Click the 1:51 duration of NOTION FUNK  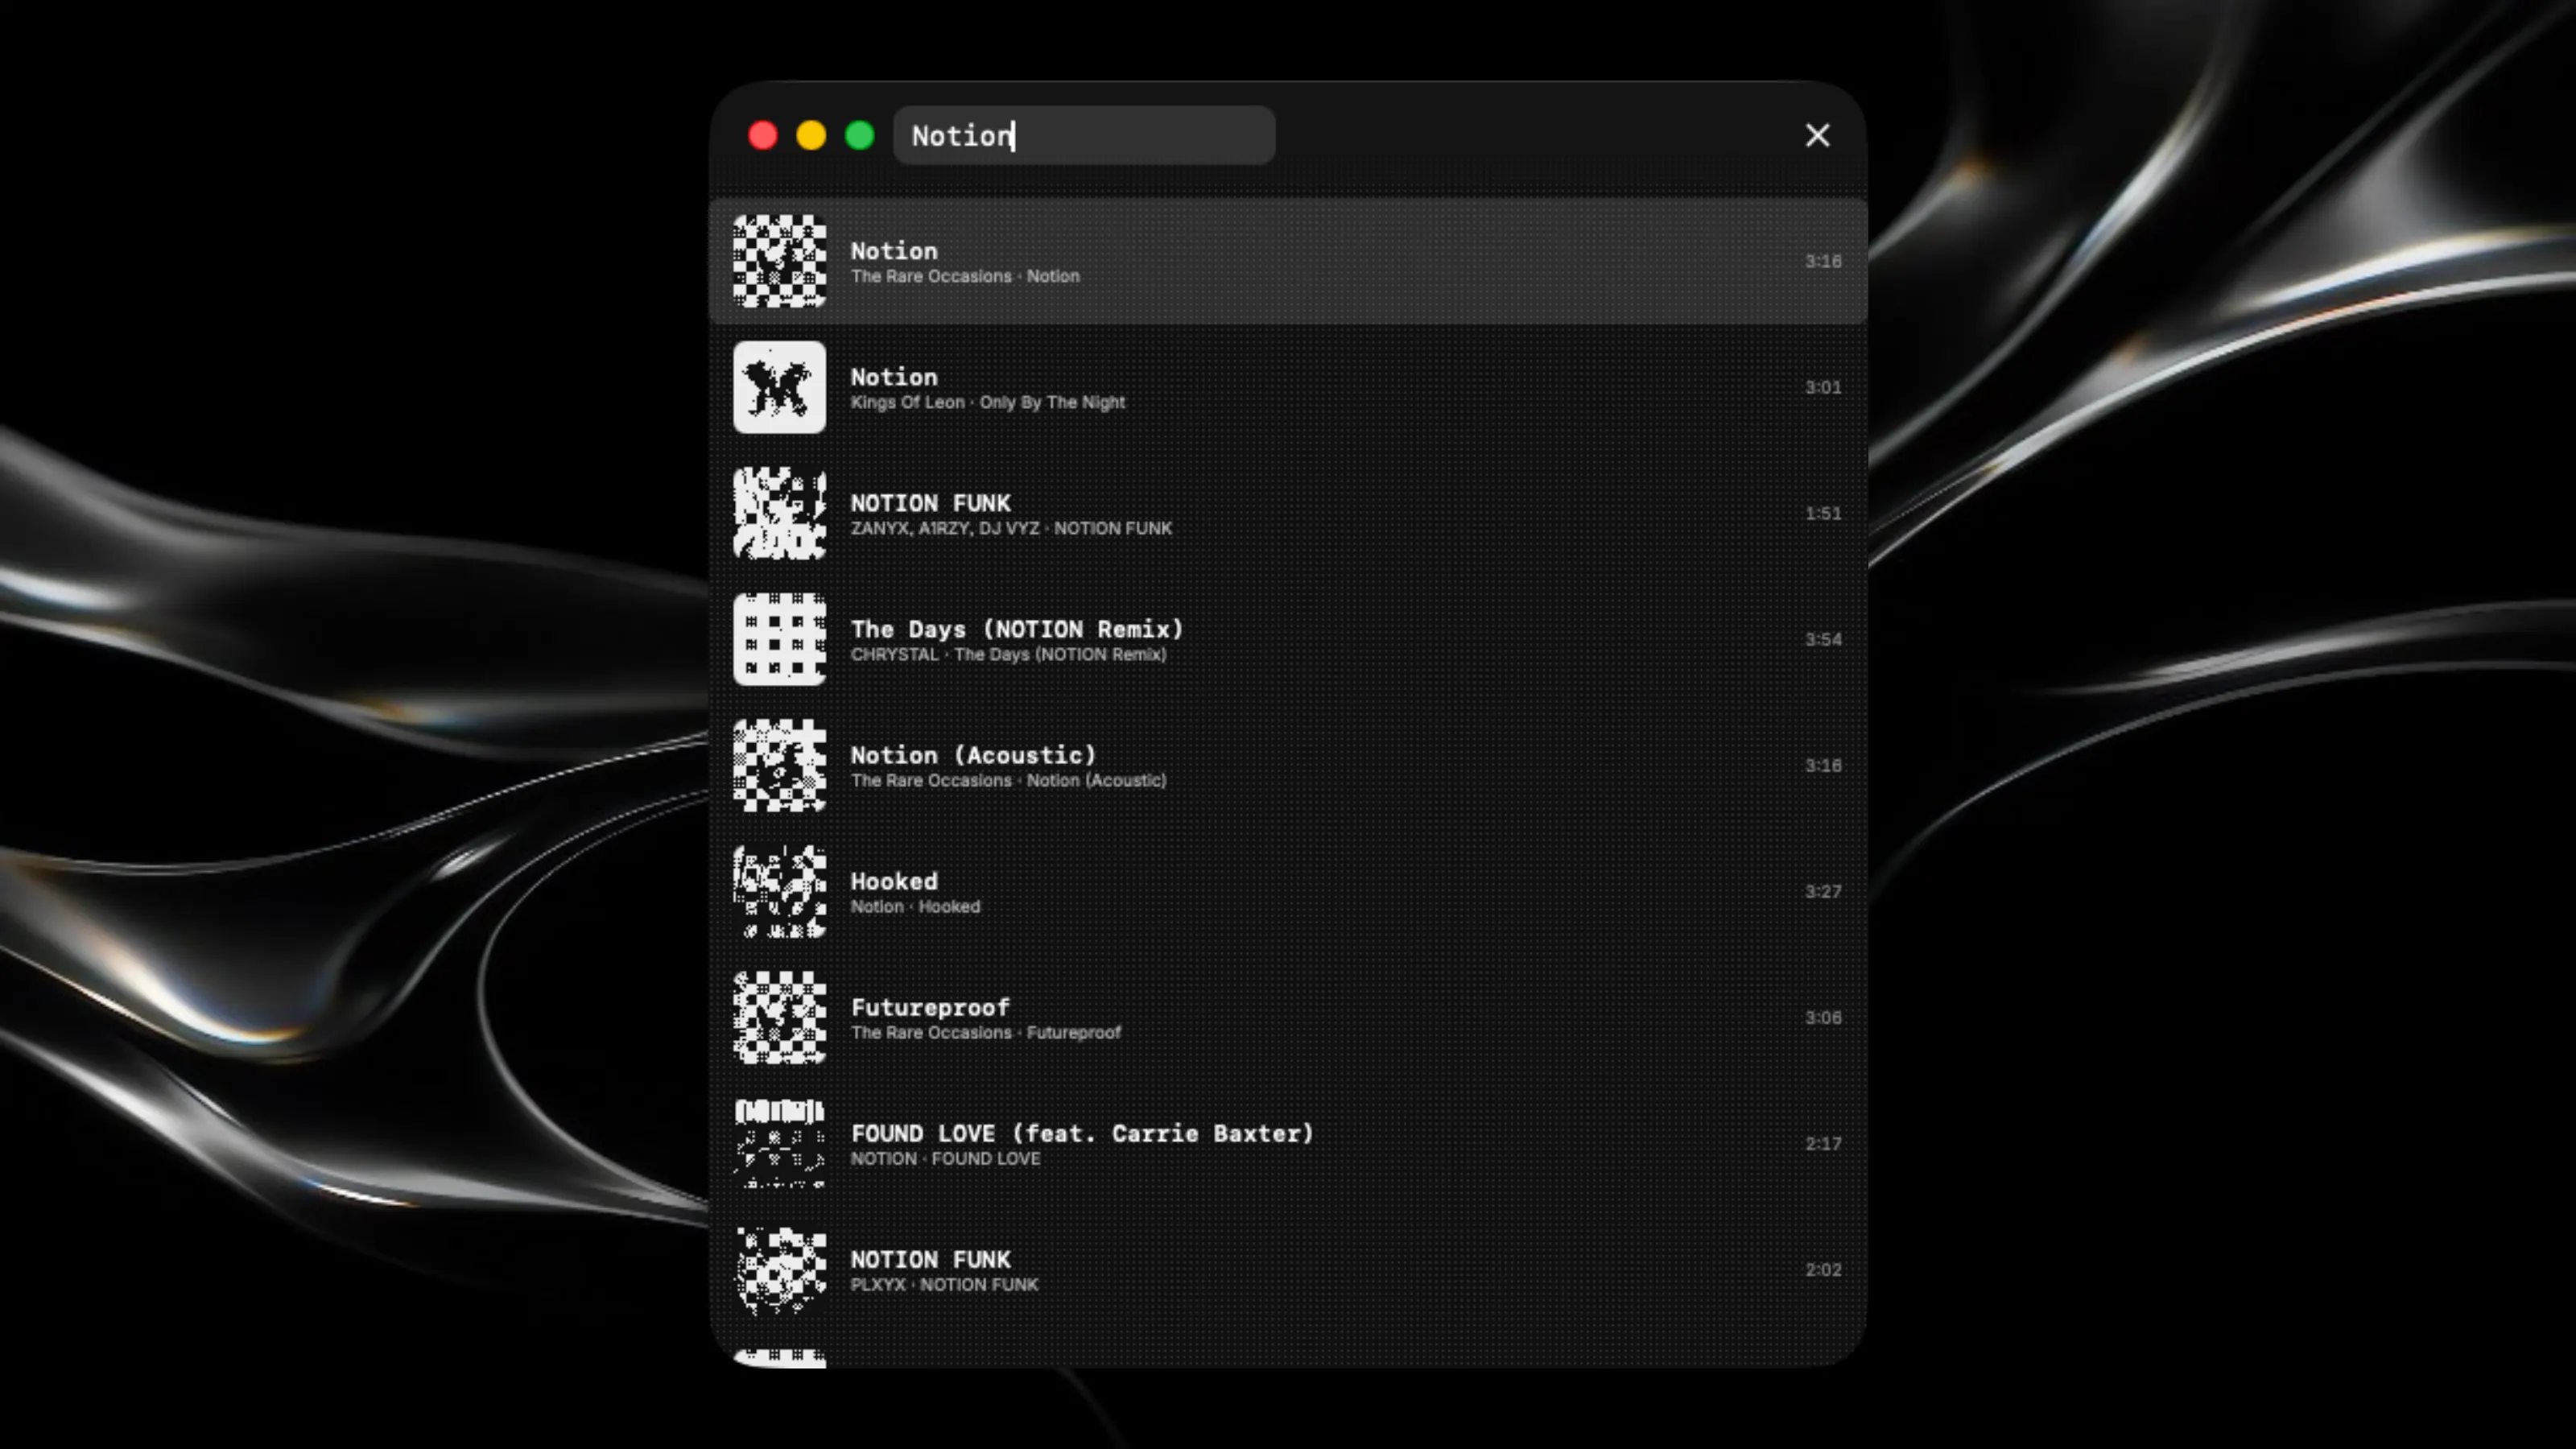pyautogui.click(x=1822, y=513)
